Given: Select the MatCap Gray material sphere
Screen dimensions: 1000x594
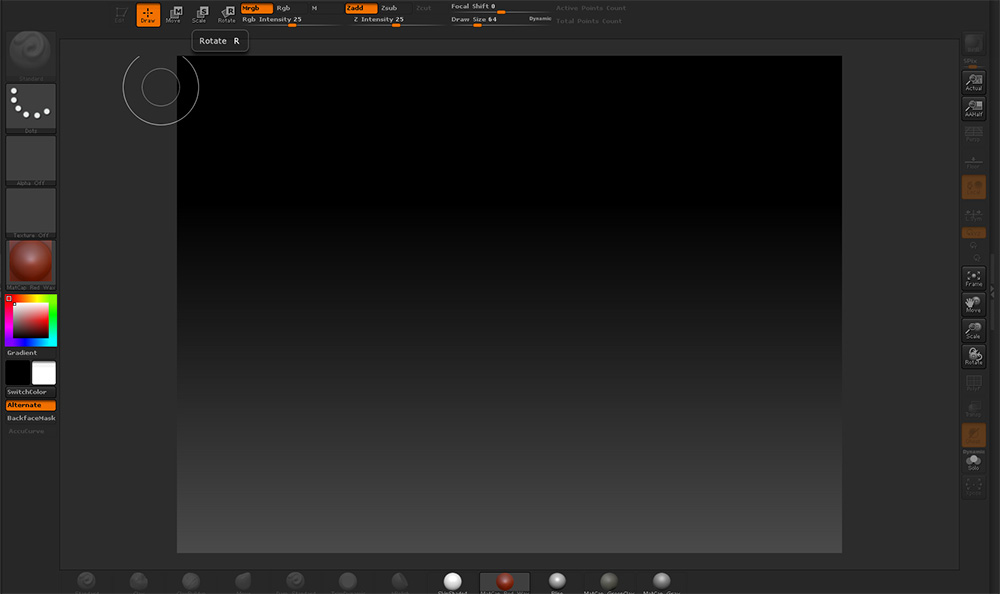Looking at the screenshot, I should [662, 583].
